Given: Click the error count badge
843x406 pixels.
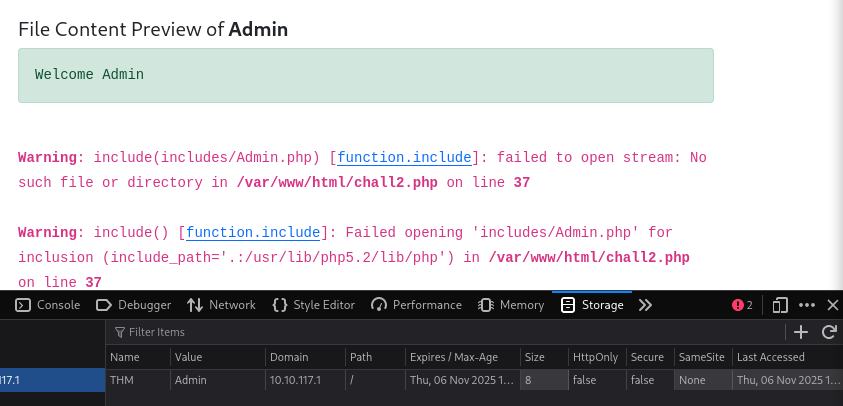Looking at the screenshot, I should coord(742,305).
